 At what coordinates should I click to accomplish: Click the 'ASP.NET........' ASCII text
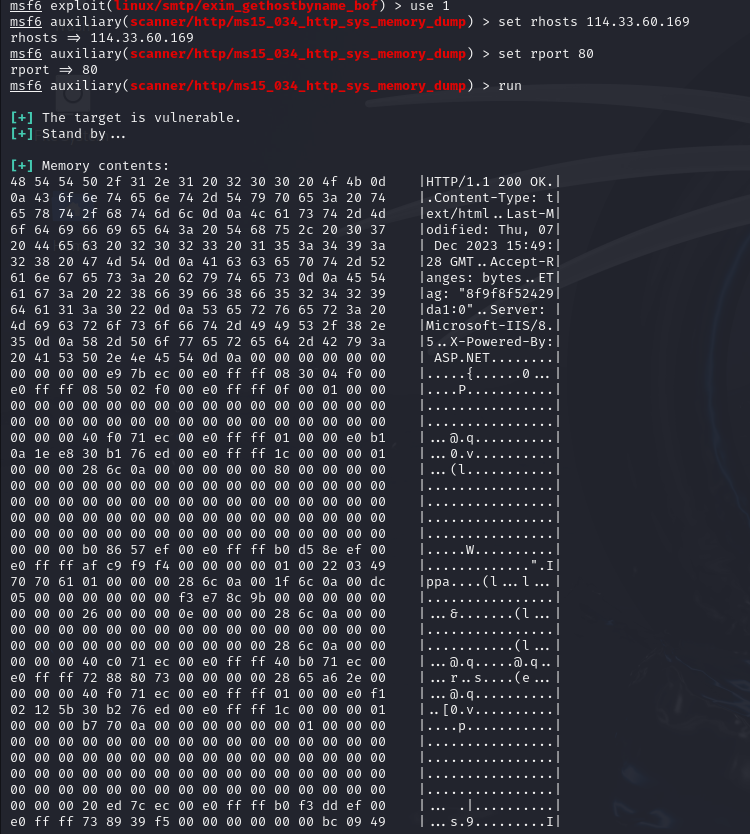coord(494,357)
